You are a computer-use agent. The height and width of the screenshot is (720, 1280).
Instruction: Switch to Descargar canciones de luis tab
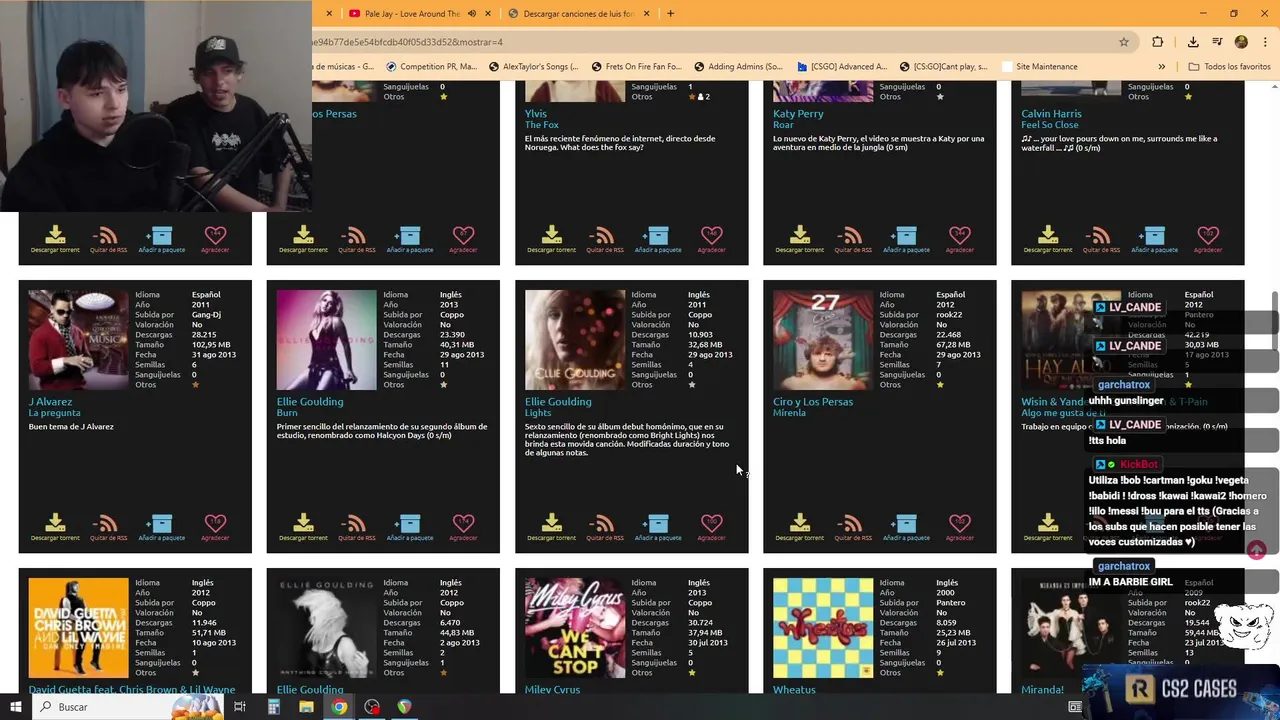(579, 14)
